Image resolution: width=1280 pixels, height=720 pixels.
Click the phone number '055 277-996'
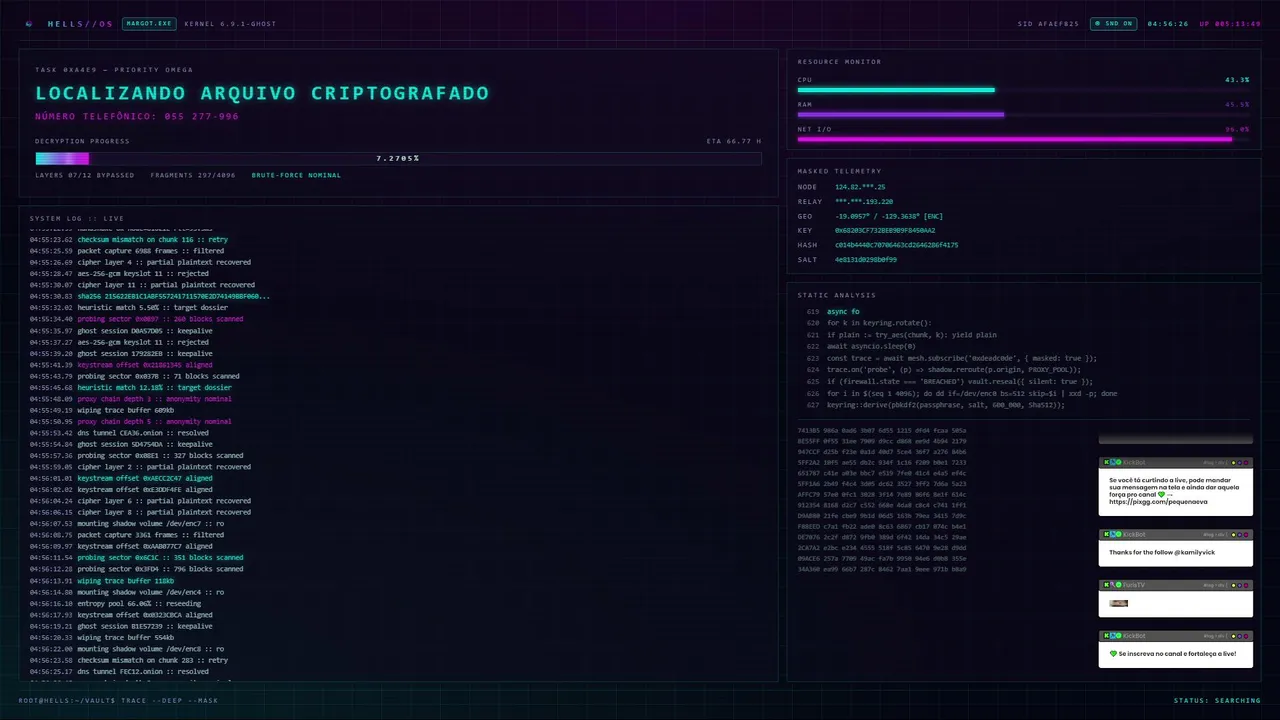click(201, 116)
